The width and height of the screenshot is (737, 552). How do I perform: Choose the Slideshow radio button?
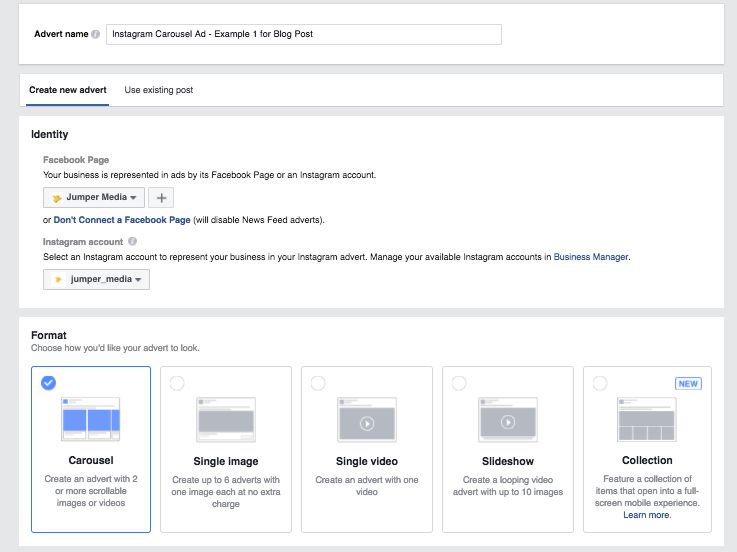click(460, 383)
